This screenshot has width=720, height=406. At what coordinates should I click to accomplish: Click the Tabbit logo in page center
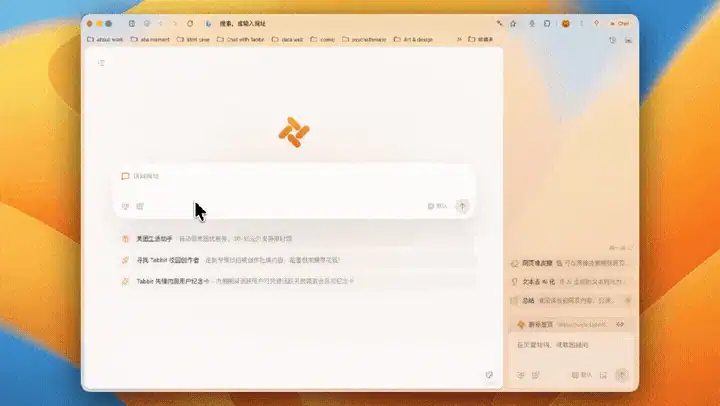click(294, 132)
